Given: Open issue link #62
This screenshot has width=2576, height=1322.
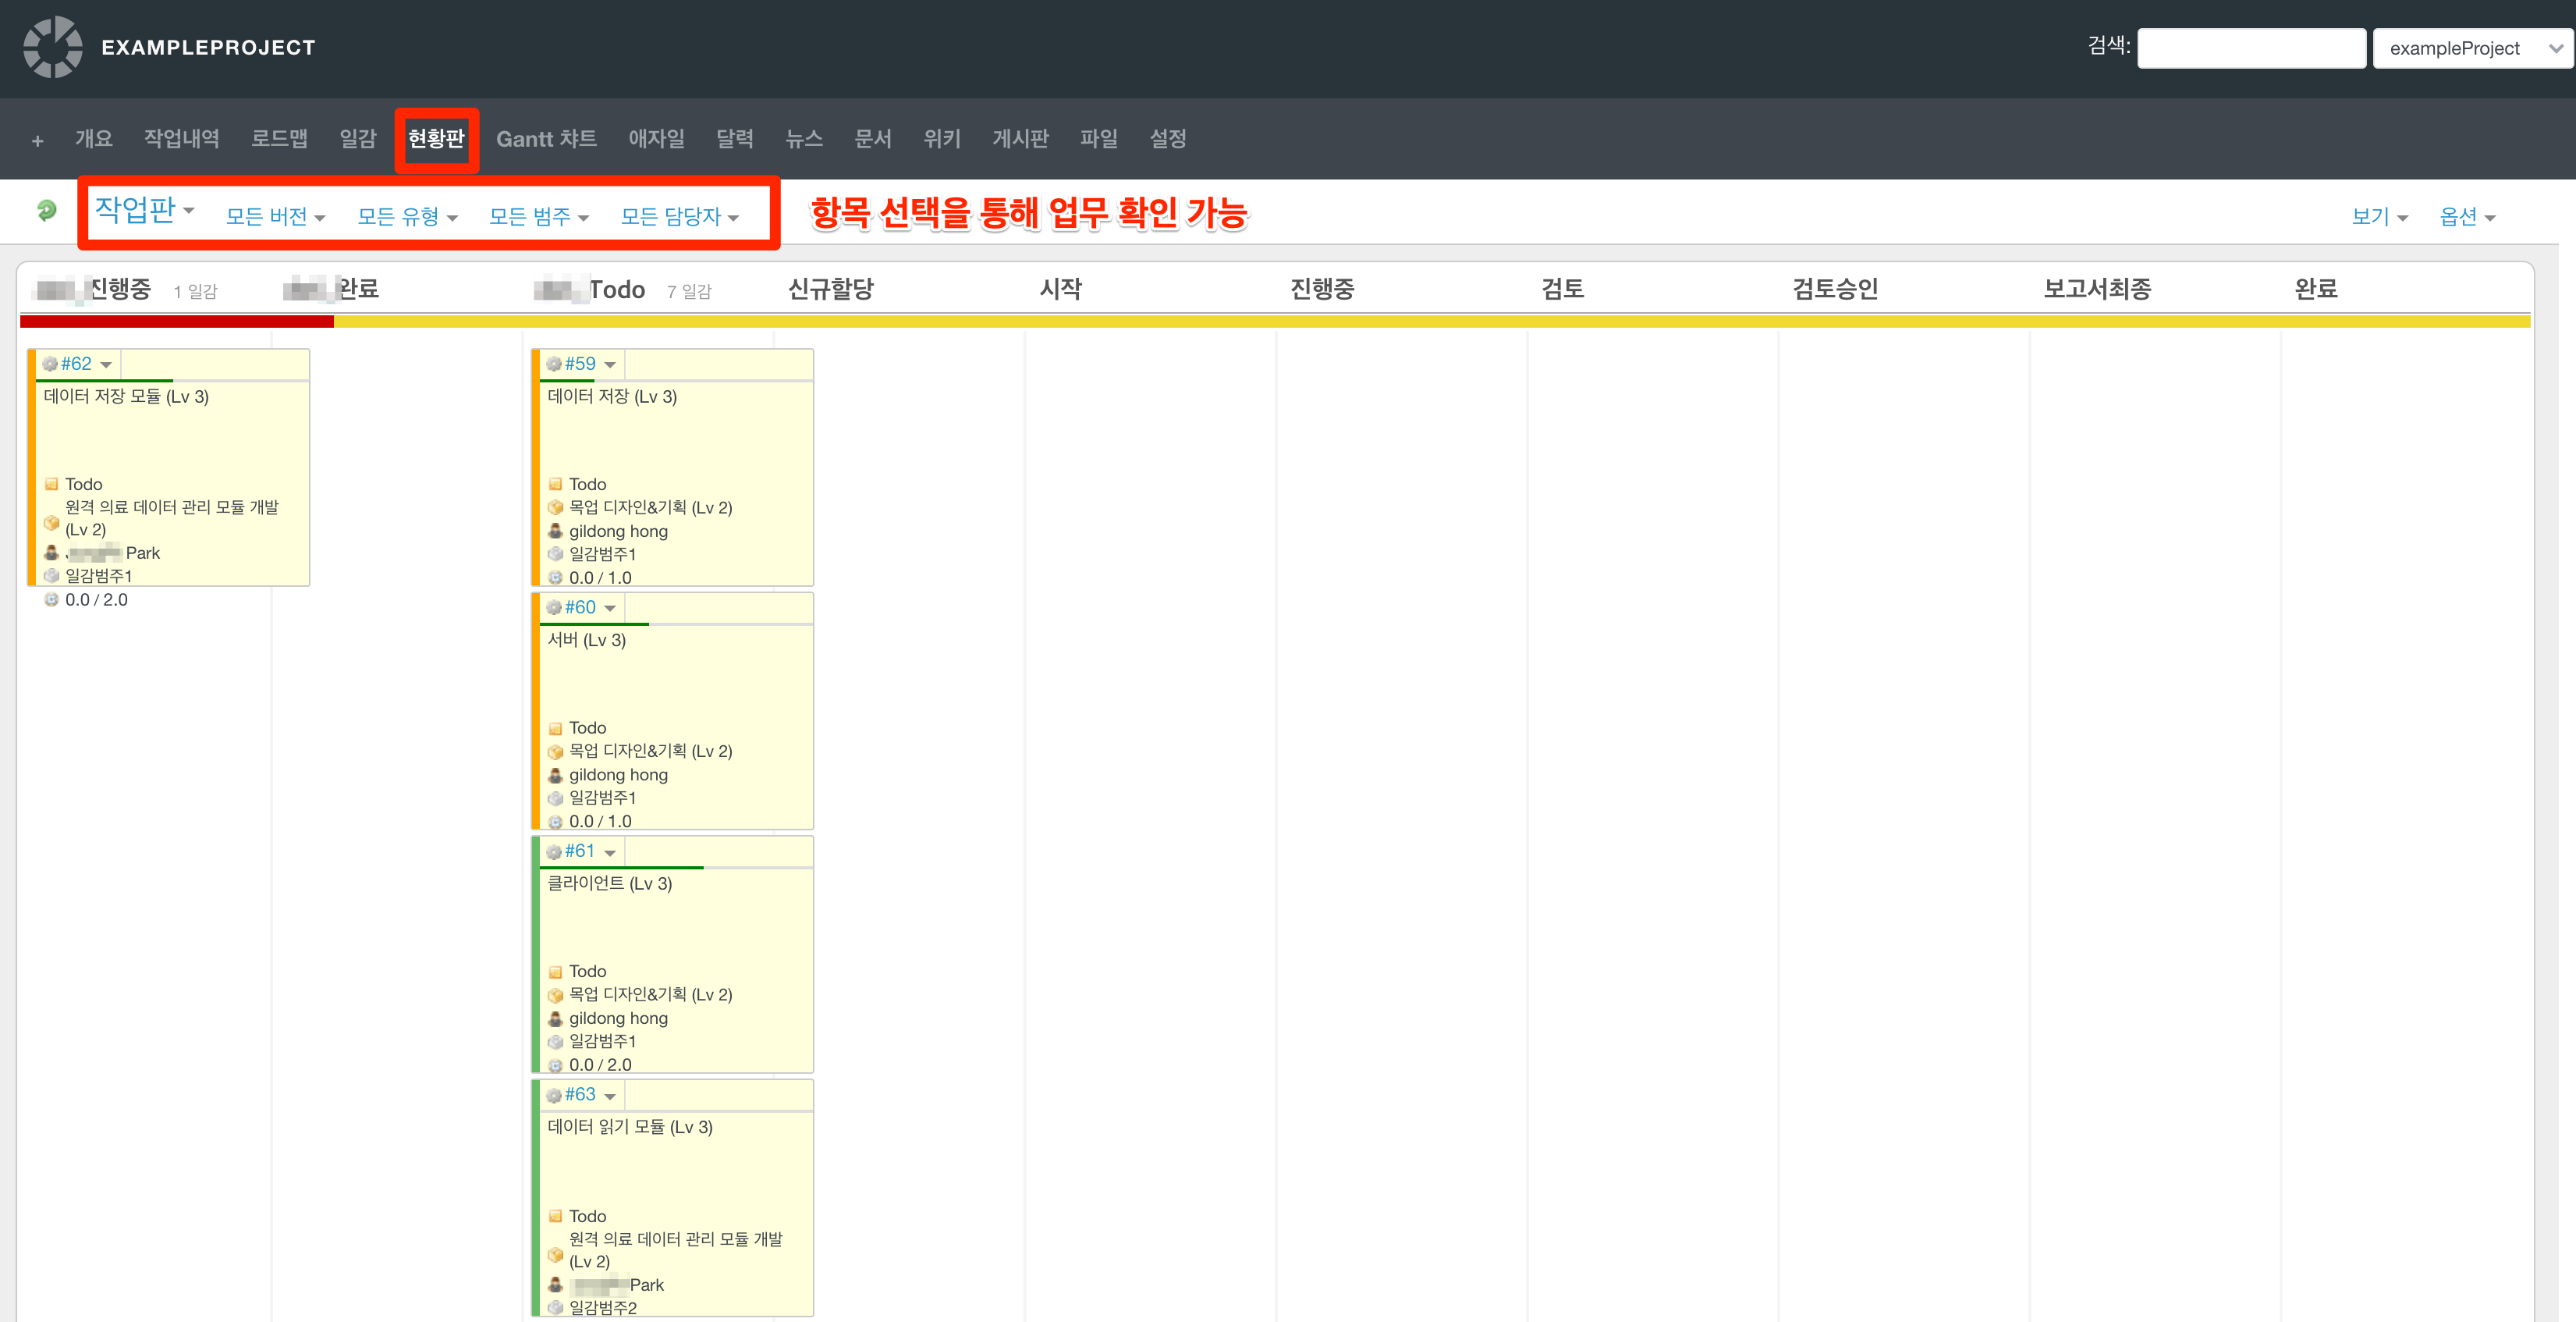Looking at the screenshot, I should click(x=76, y=364).
